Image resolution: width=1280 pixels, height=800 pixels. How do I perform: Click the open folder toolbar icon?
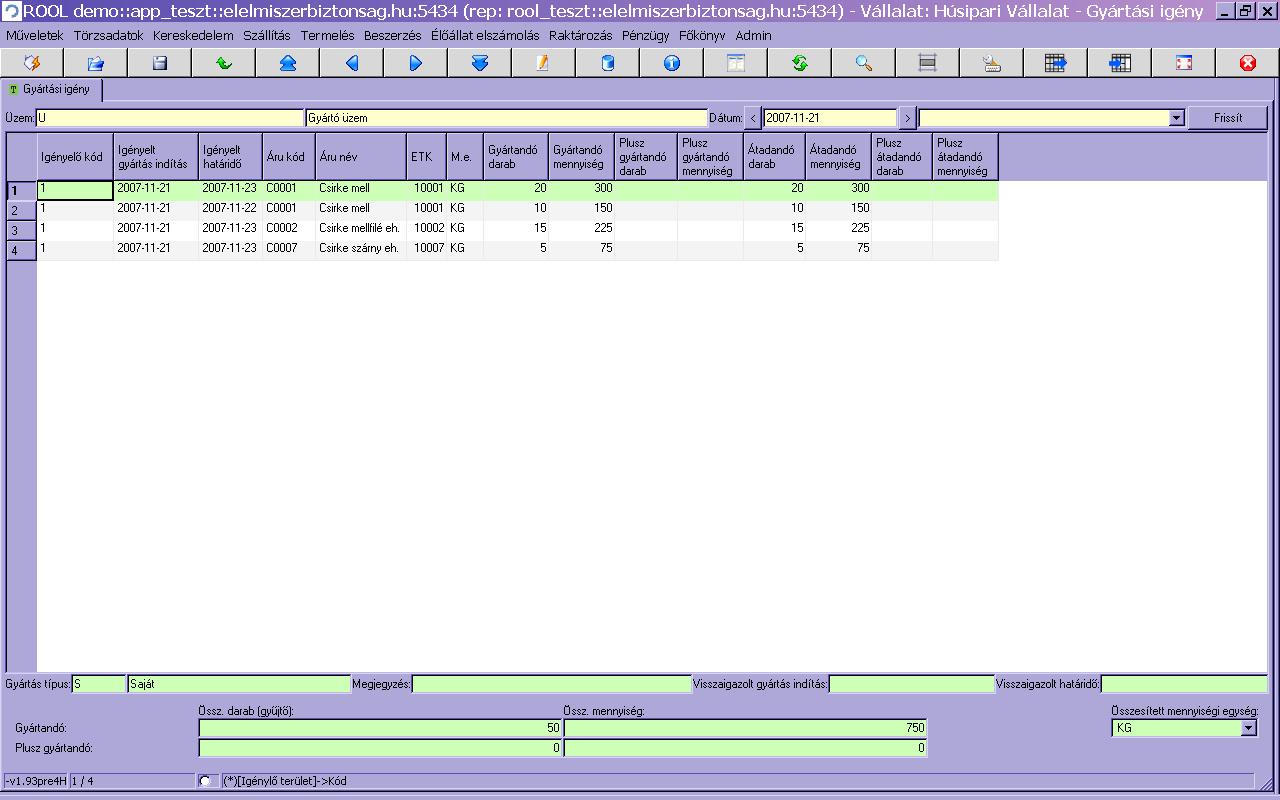[95, 63]
